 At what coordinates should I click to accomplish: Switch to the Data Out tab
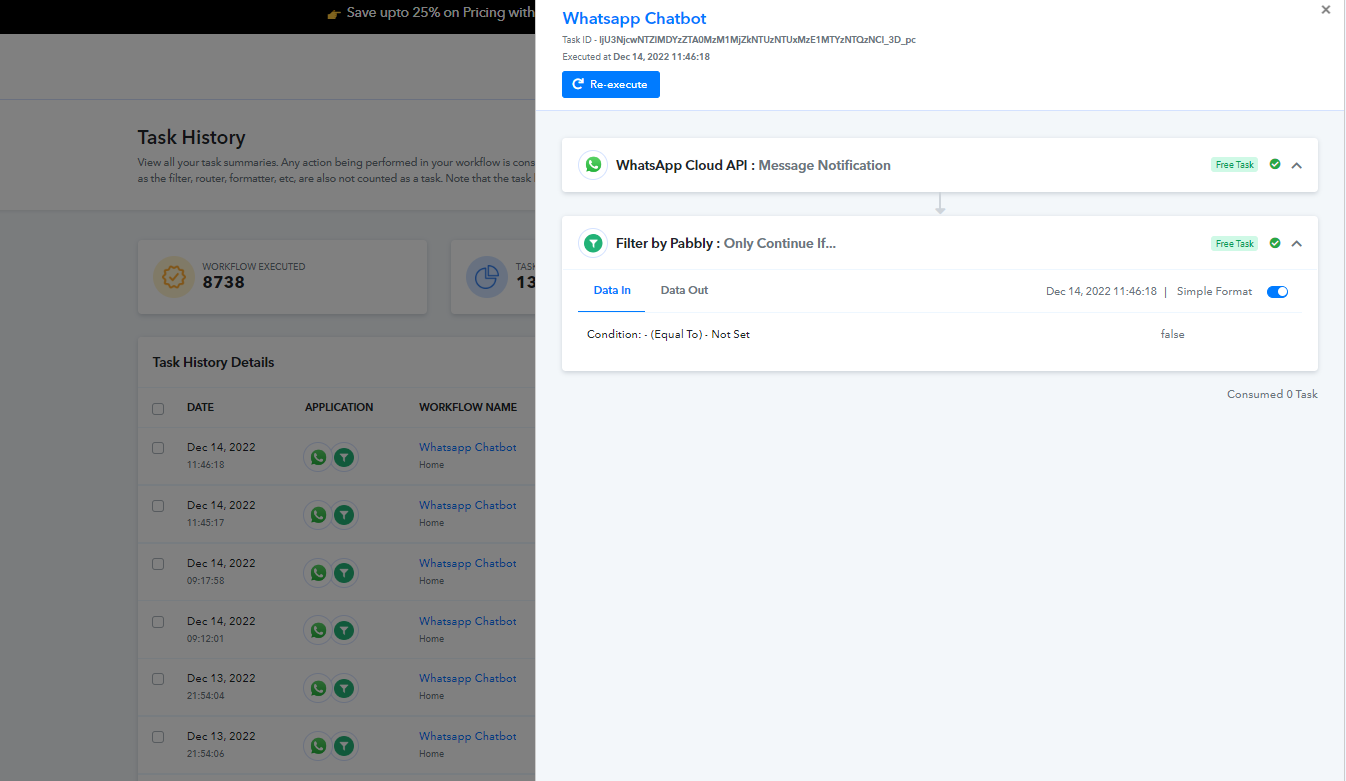pyautogui.click(x=684, y=290)
